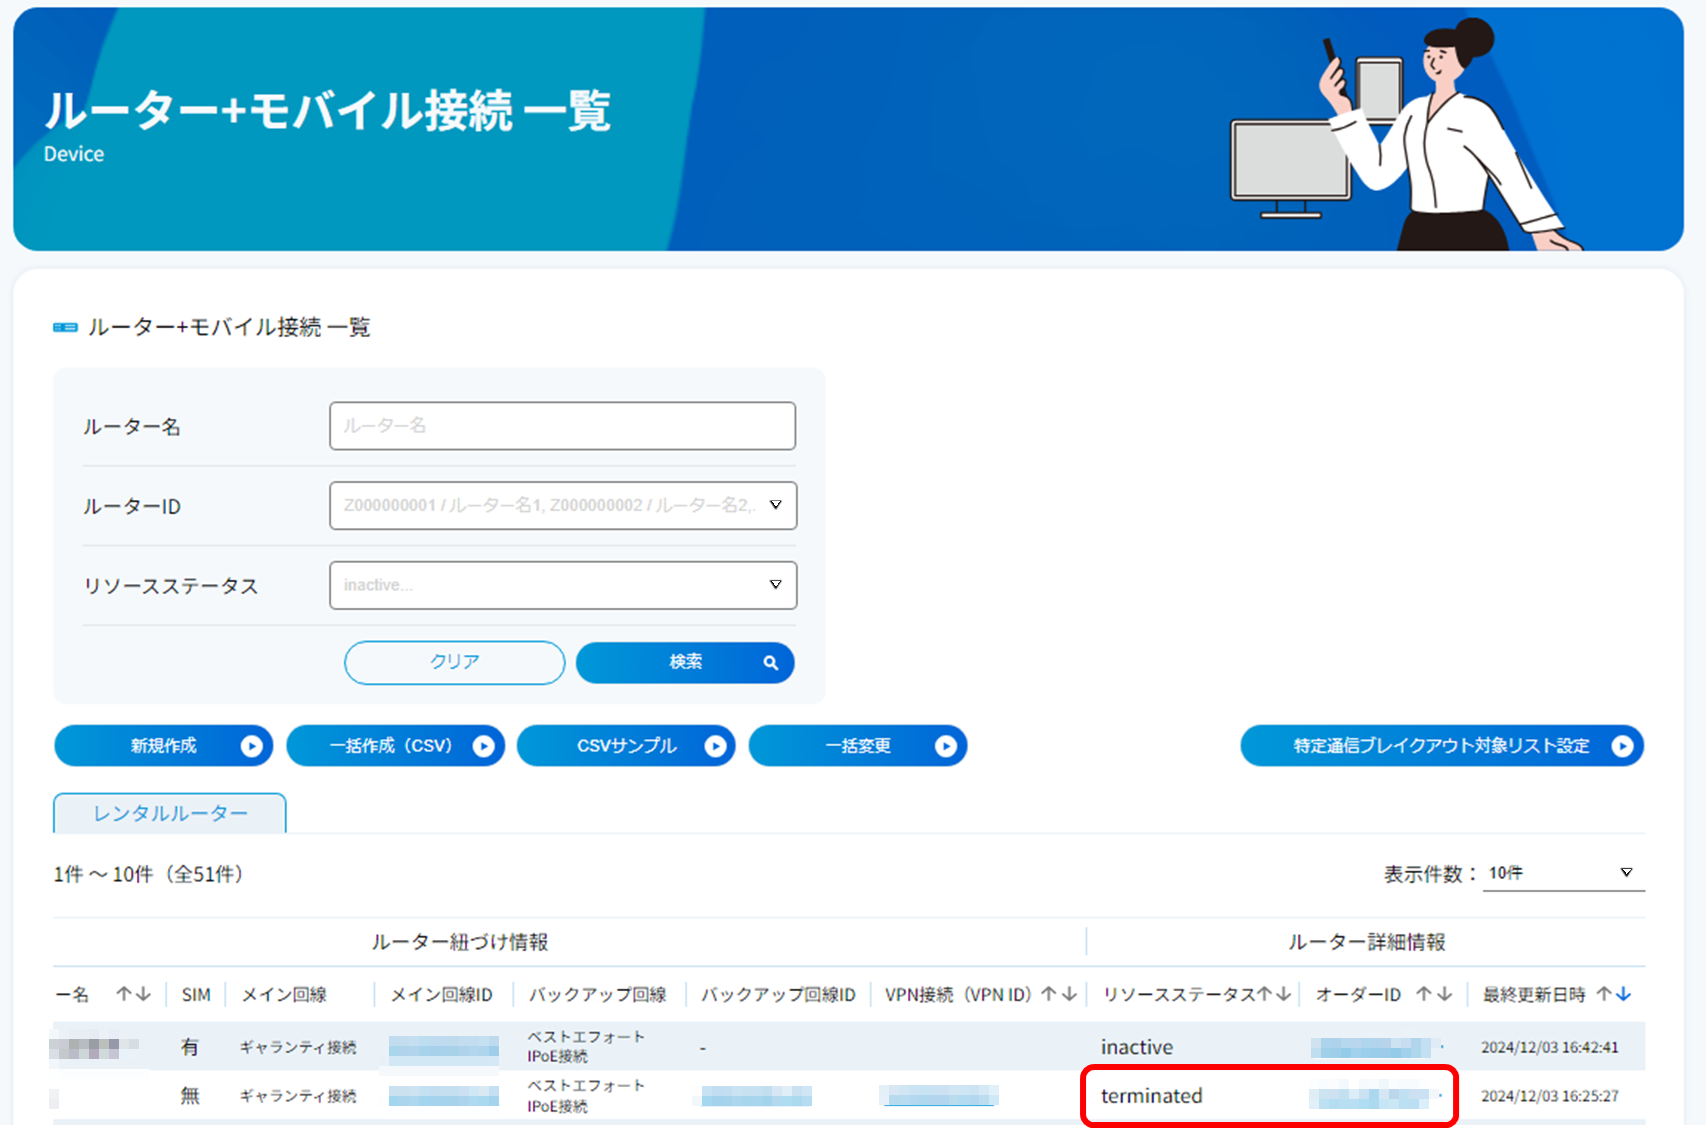Select the terminated status row cell
Image resolution: width=1706 pixels, height=1128 pixels.
1152,1096
